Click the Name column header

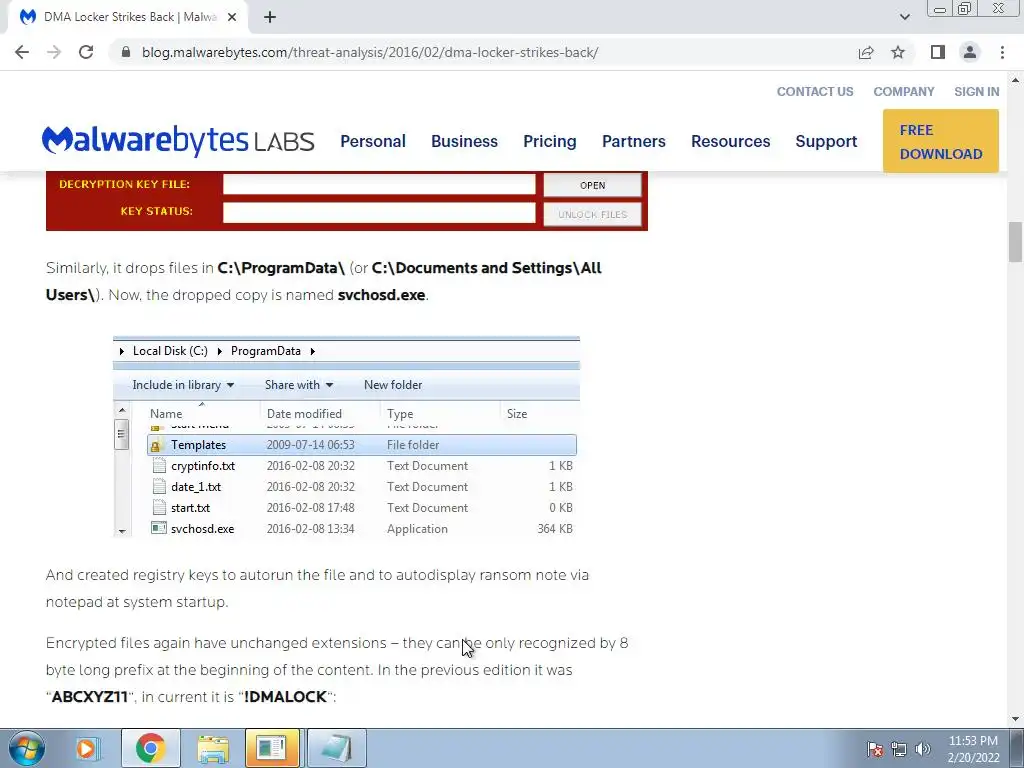pos(166,413)
